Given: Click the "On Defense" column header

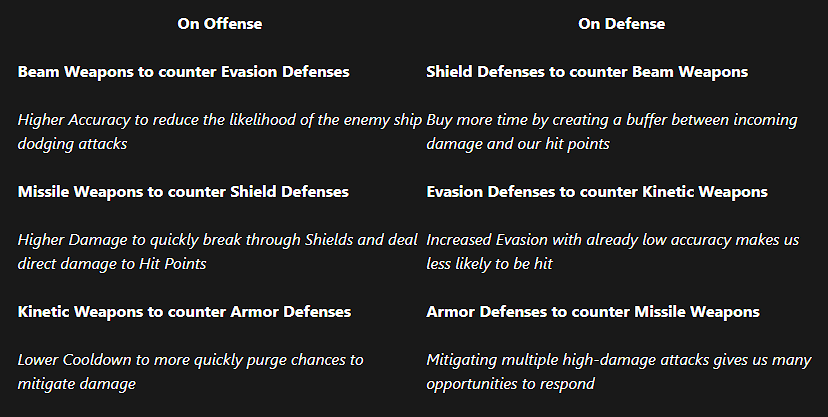Looking at the screenshot, I should 621,24.
